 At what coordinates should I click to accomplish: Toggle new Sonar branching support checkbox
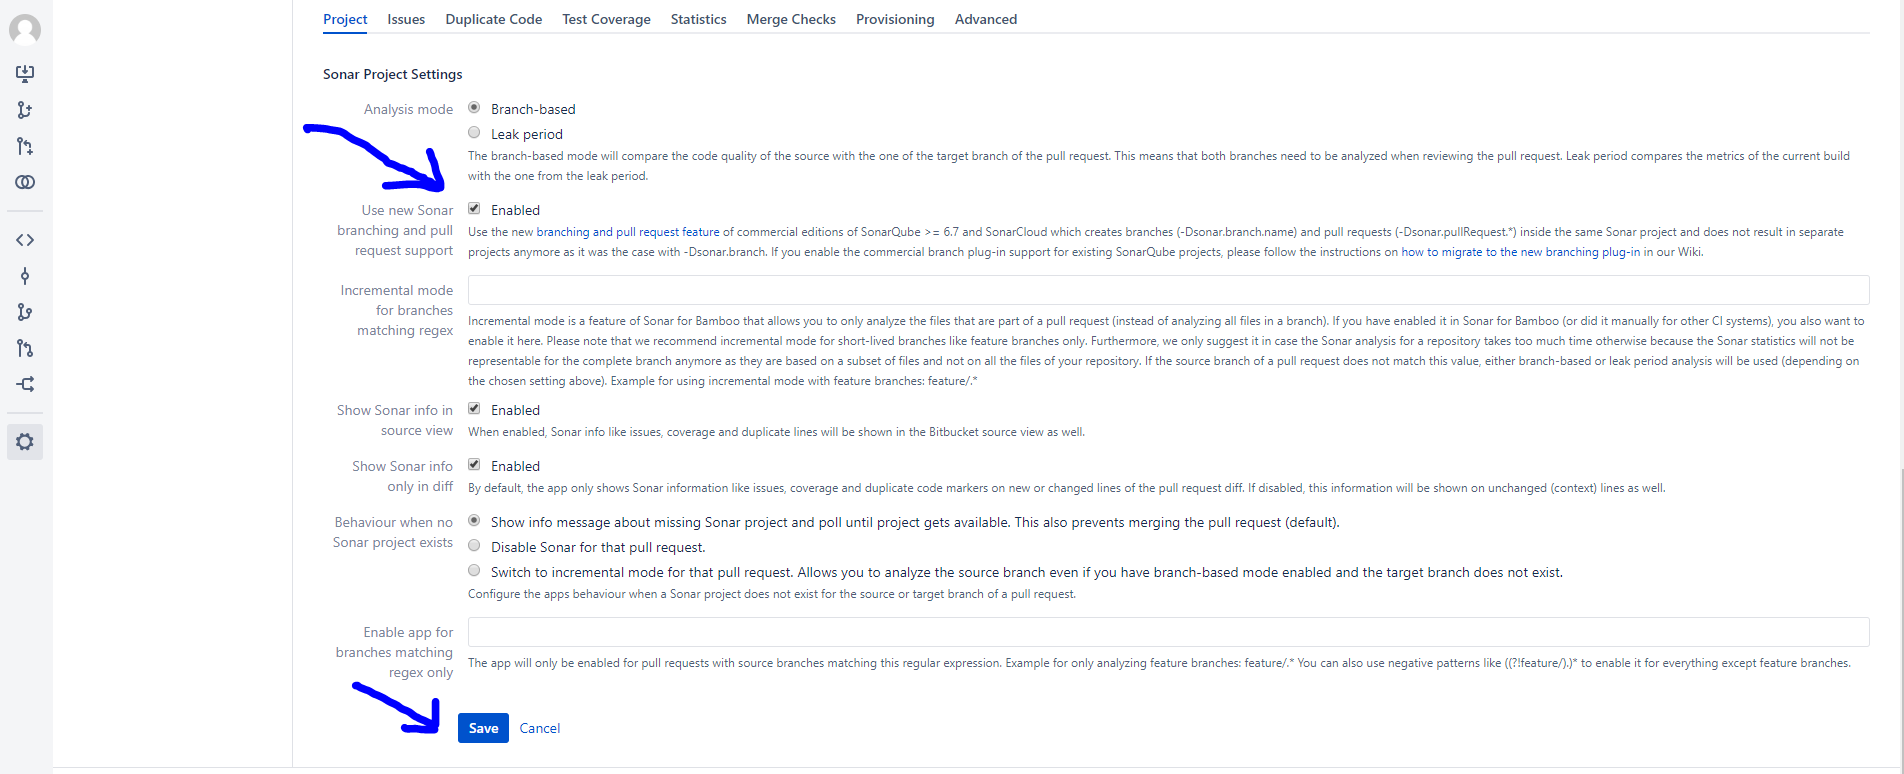point(474,209)
